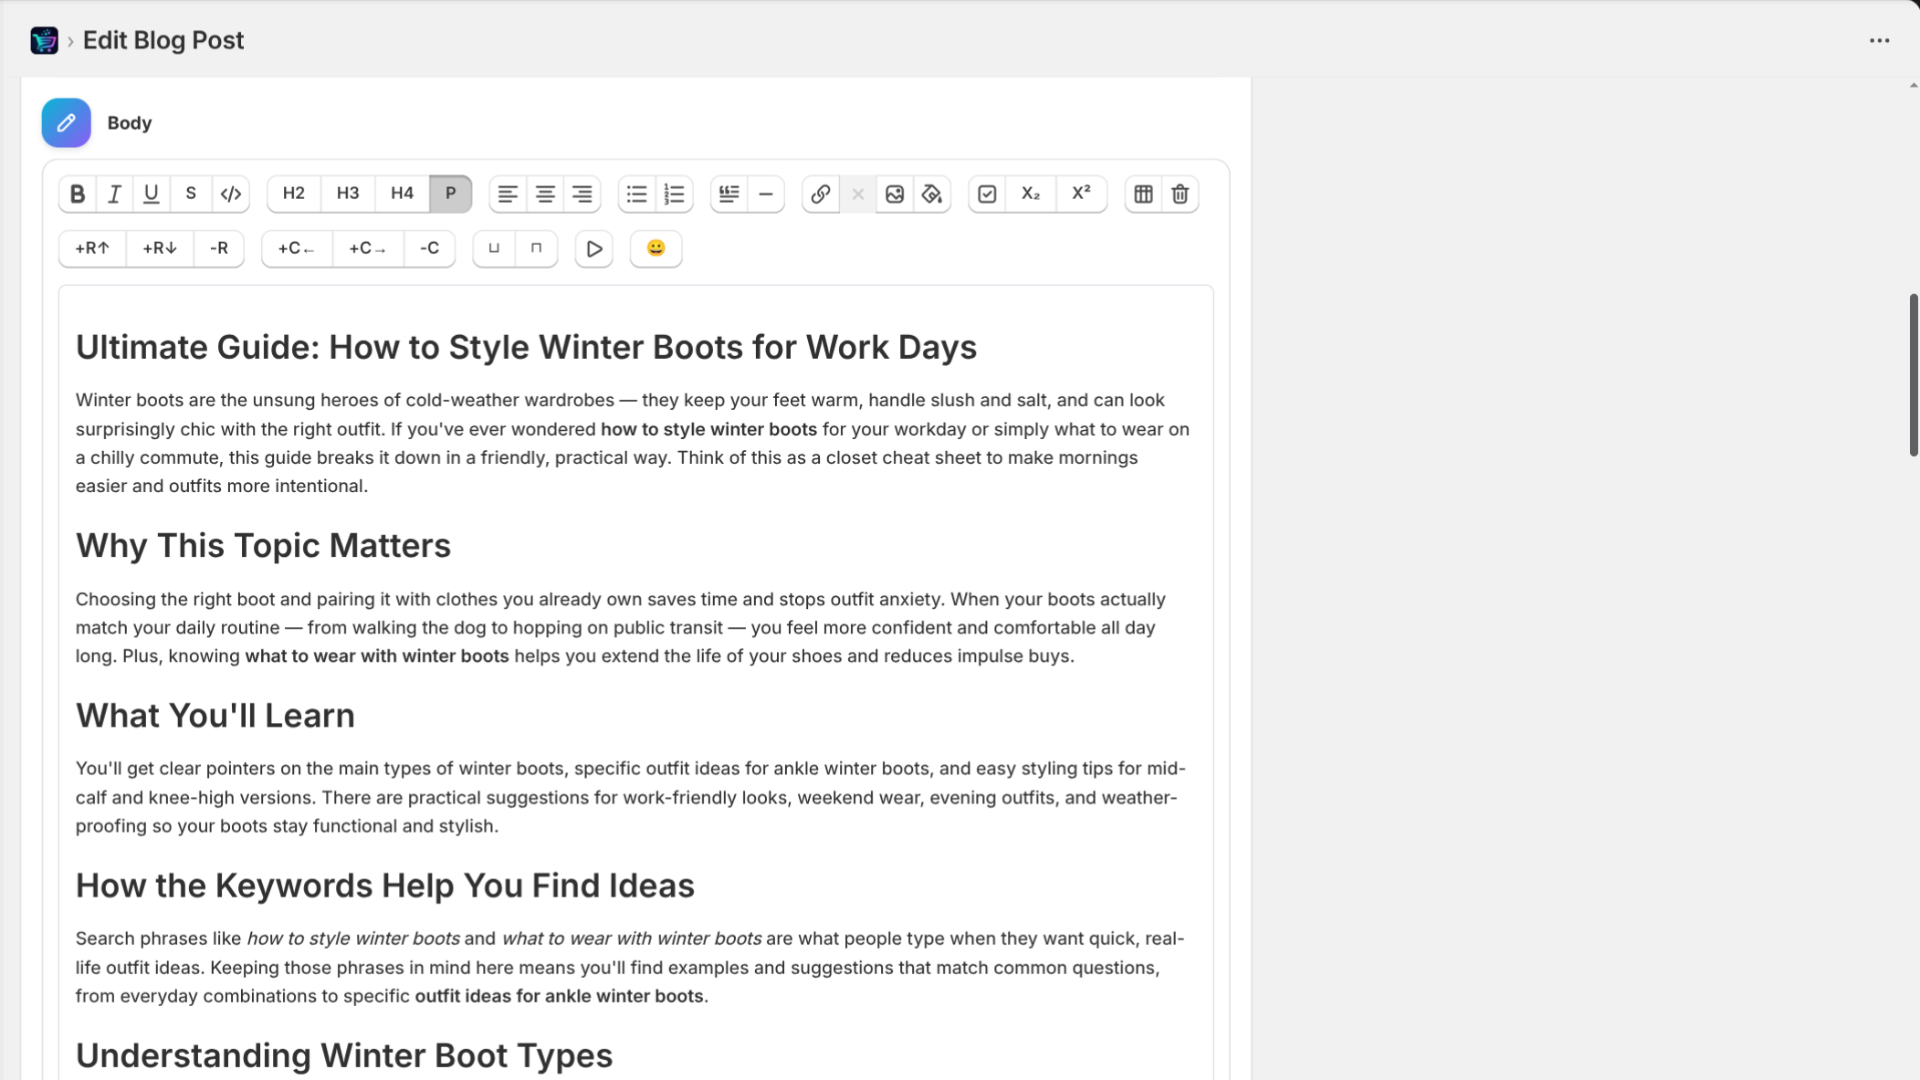Delete the current table
This screenshot has height=1080, width=1920.
(1179, 193)
